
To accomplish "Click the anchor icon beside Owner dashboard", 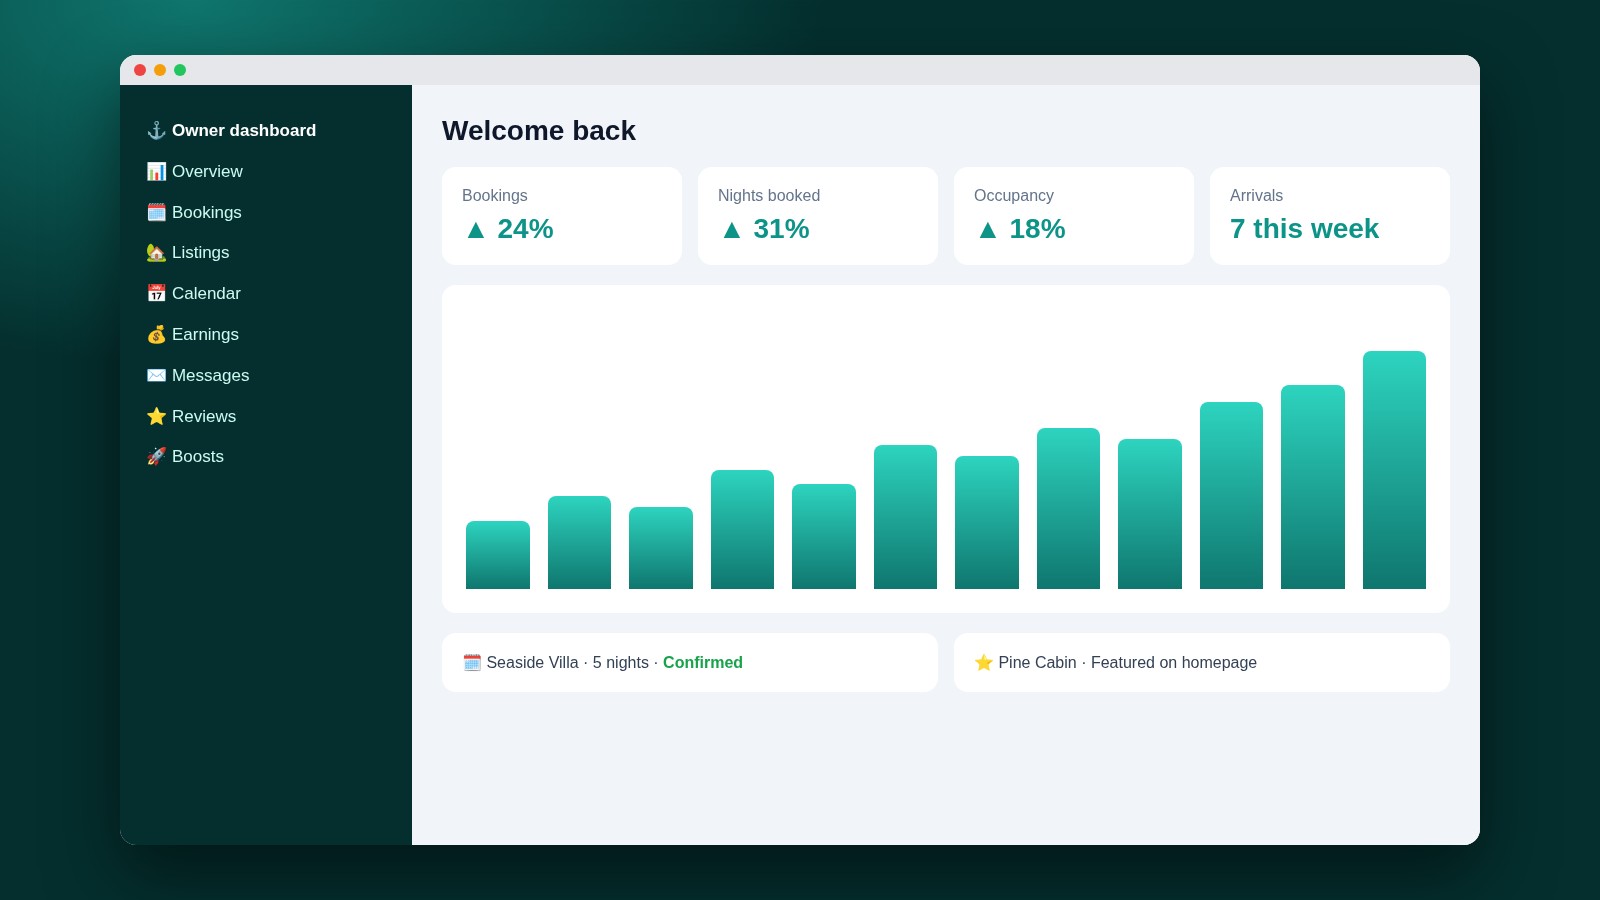I will pyautogui.click(x=156, y=130).
